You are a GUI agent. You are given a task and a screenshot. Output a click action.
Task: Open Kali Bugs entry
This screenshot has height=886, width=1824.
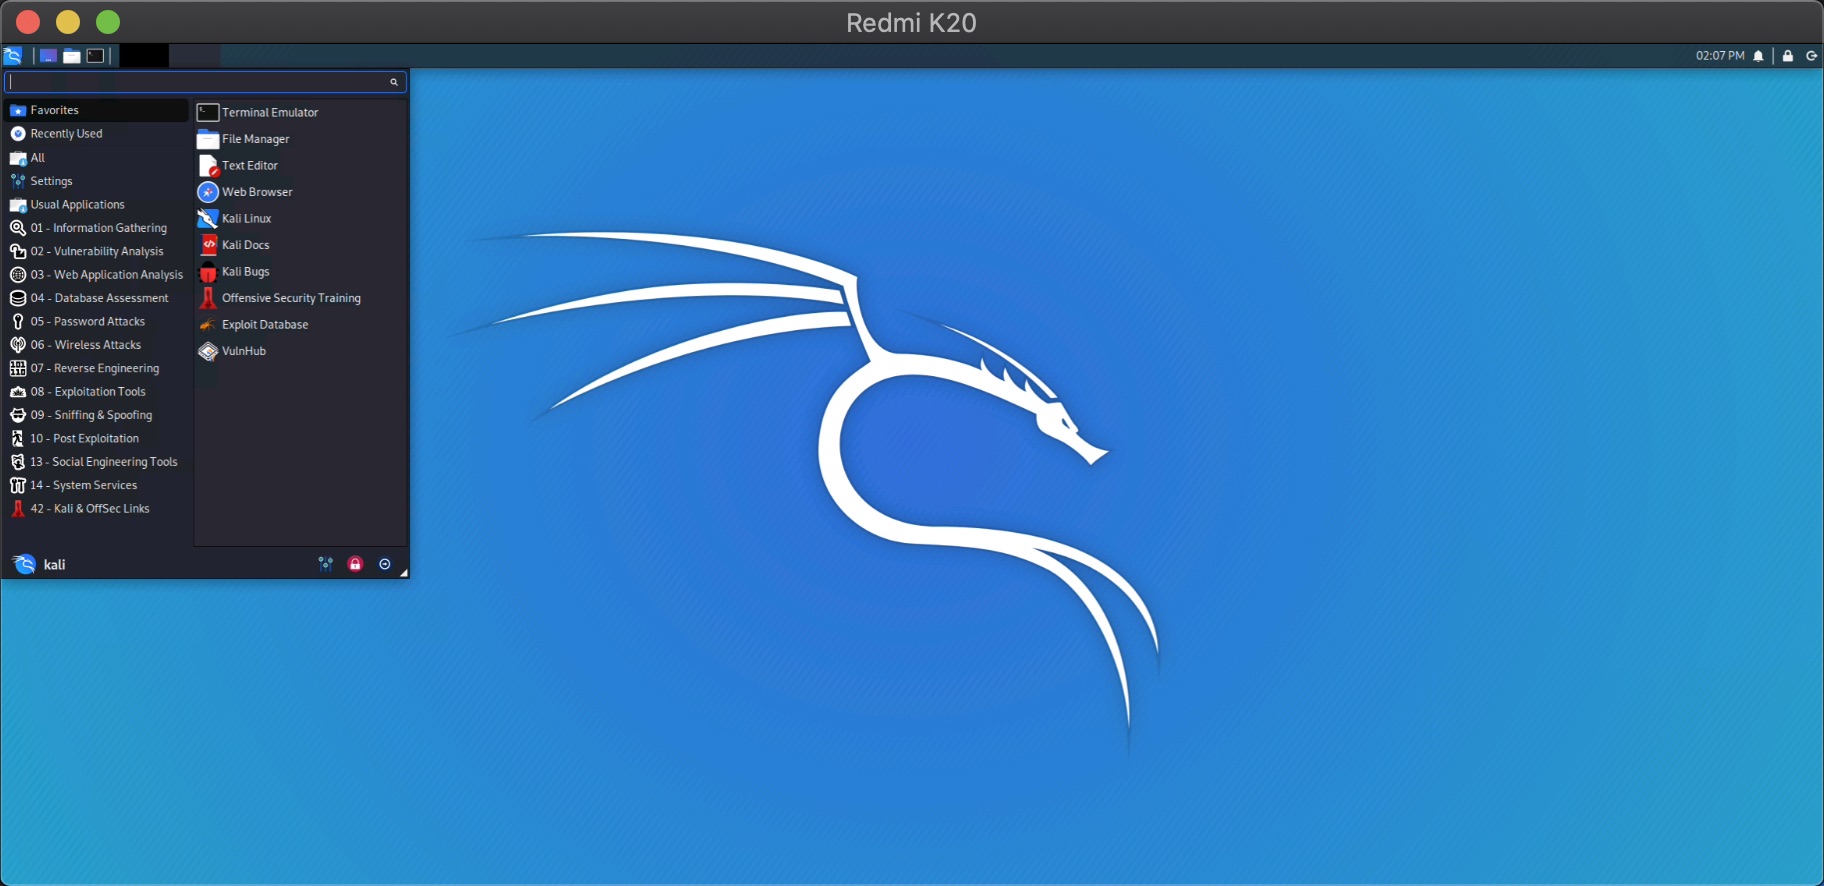pyautogui.click(x=300, y=271)
